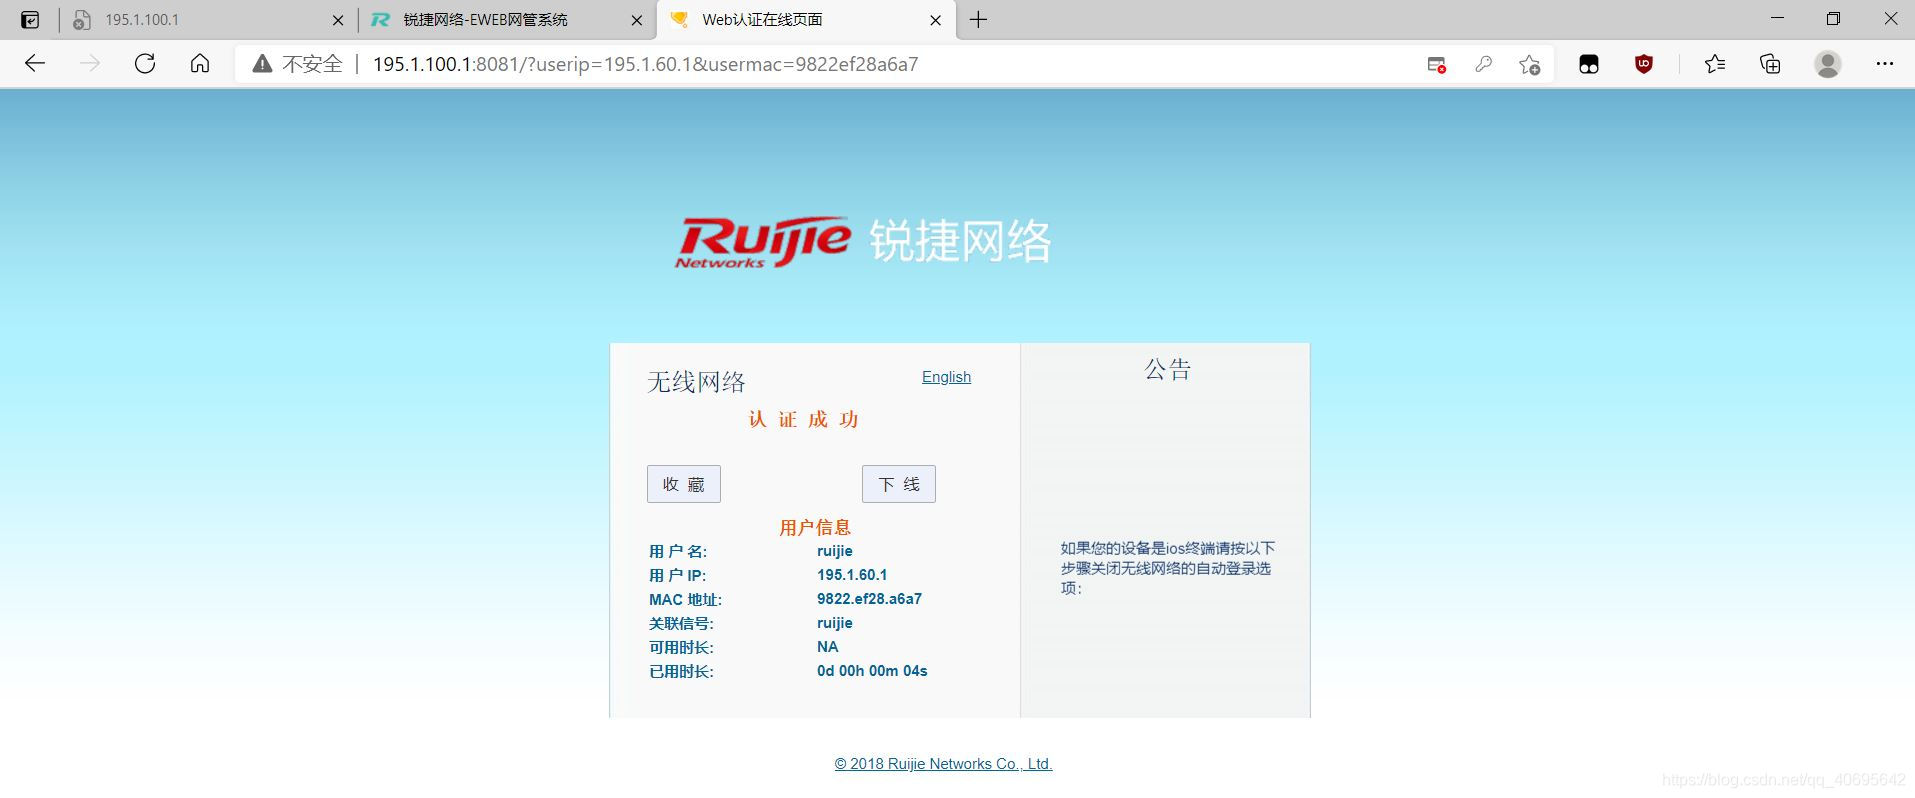Click the not secure warning icon
The image size is (1915, 798).
coord(262,64)
